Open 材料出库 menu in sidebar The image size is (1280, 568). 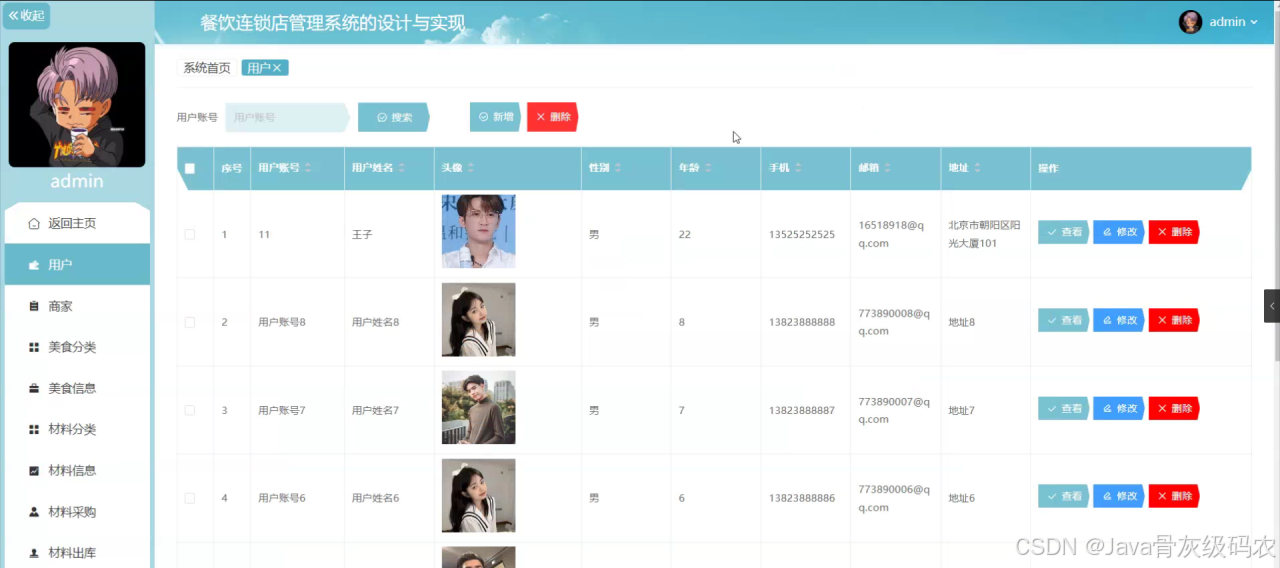77,552
